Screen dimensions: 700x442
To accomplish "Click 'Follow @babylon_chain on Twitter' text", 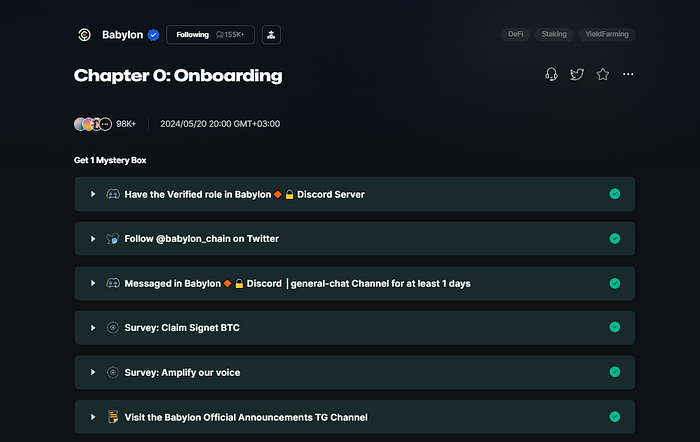I will point(202,239).
